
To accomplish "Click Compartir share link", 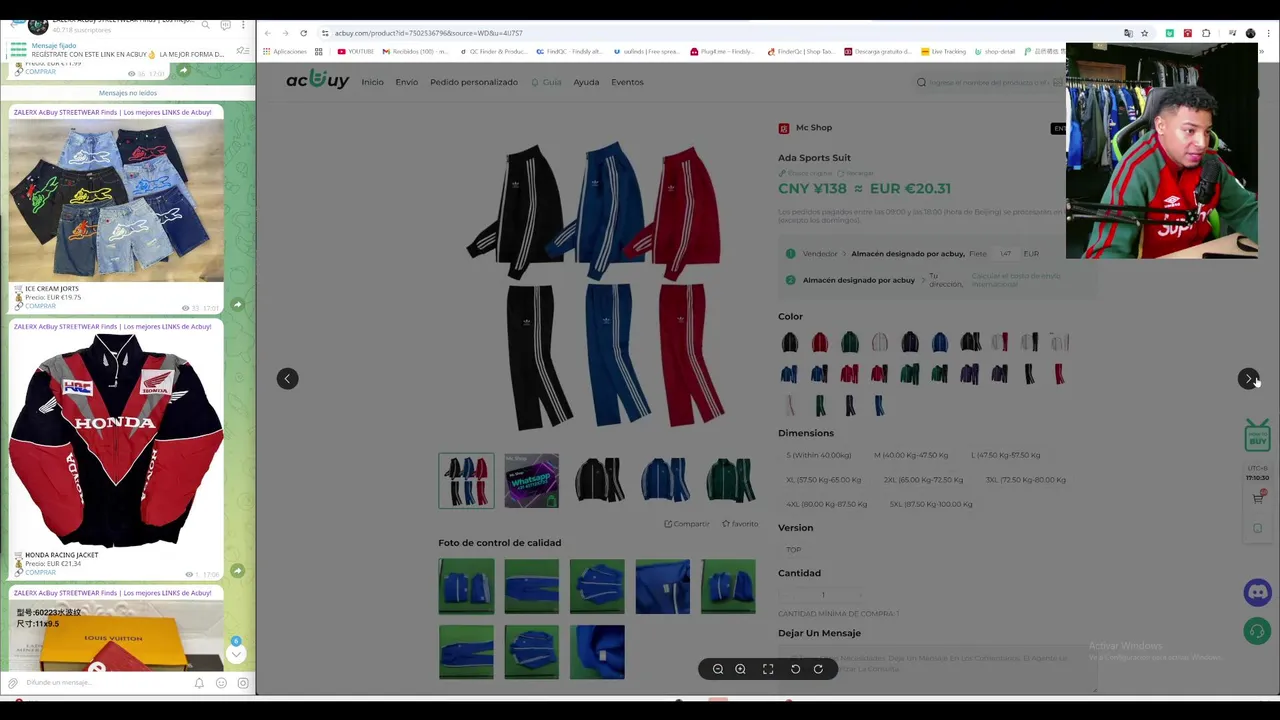I will (x=686, y=524).
